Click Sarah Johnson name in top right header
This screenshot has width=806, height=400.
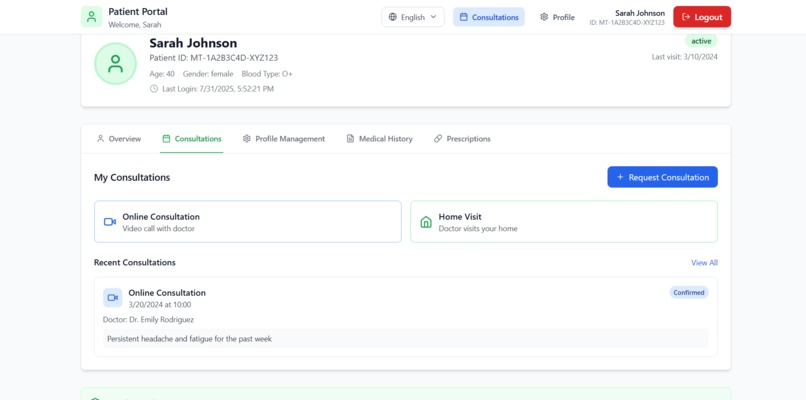[640, 13]
